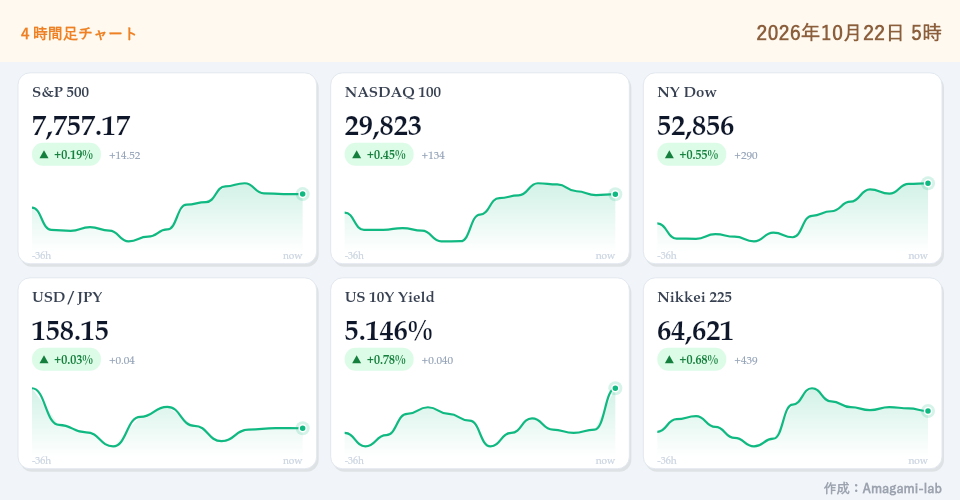Click the NY Dow card title
Screen dimensions: 960x500
coord(687,92)
